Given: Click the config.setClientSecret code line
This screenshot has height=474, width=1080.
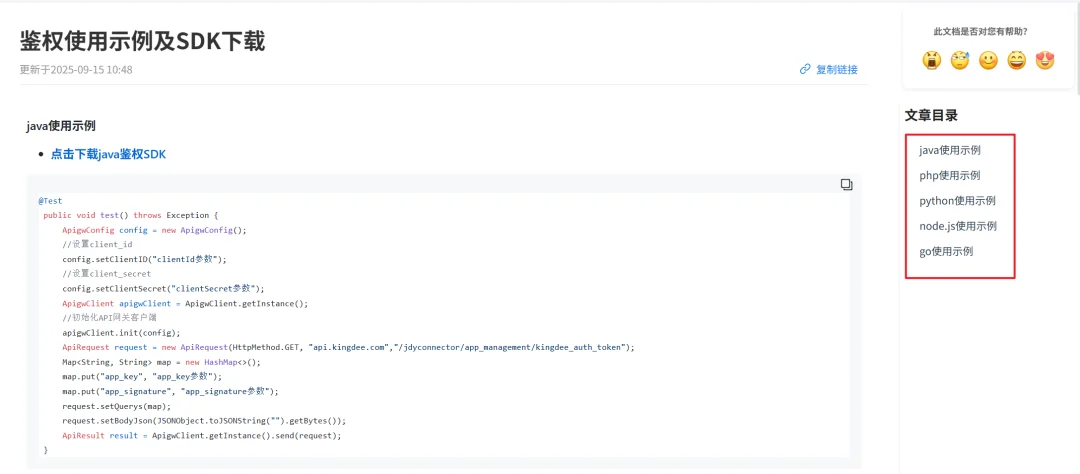Looking at the screenshot, I should click(163, 289).
